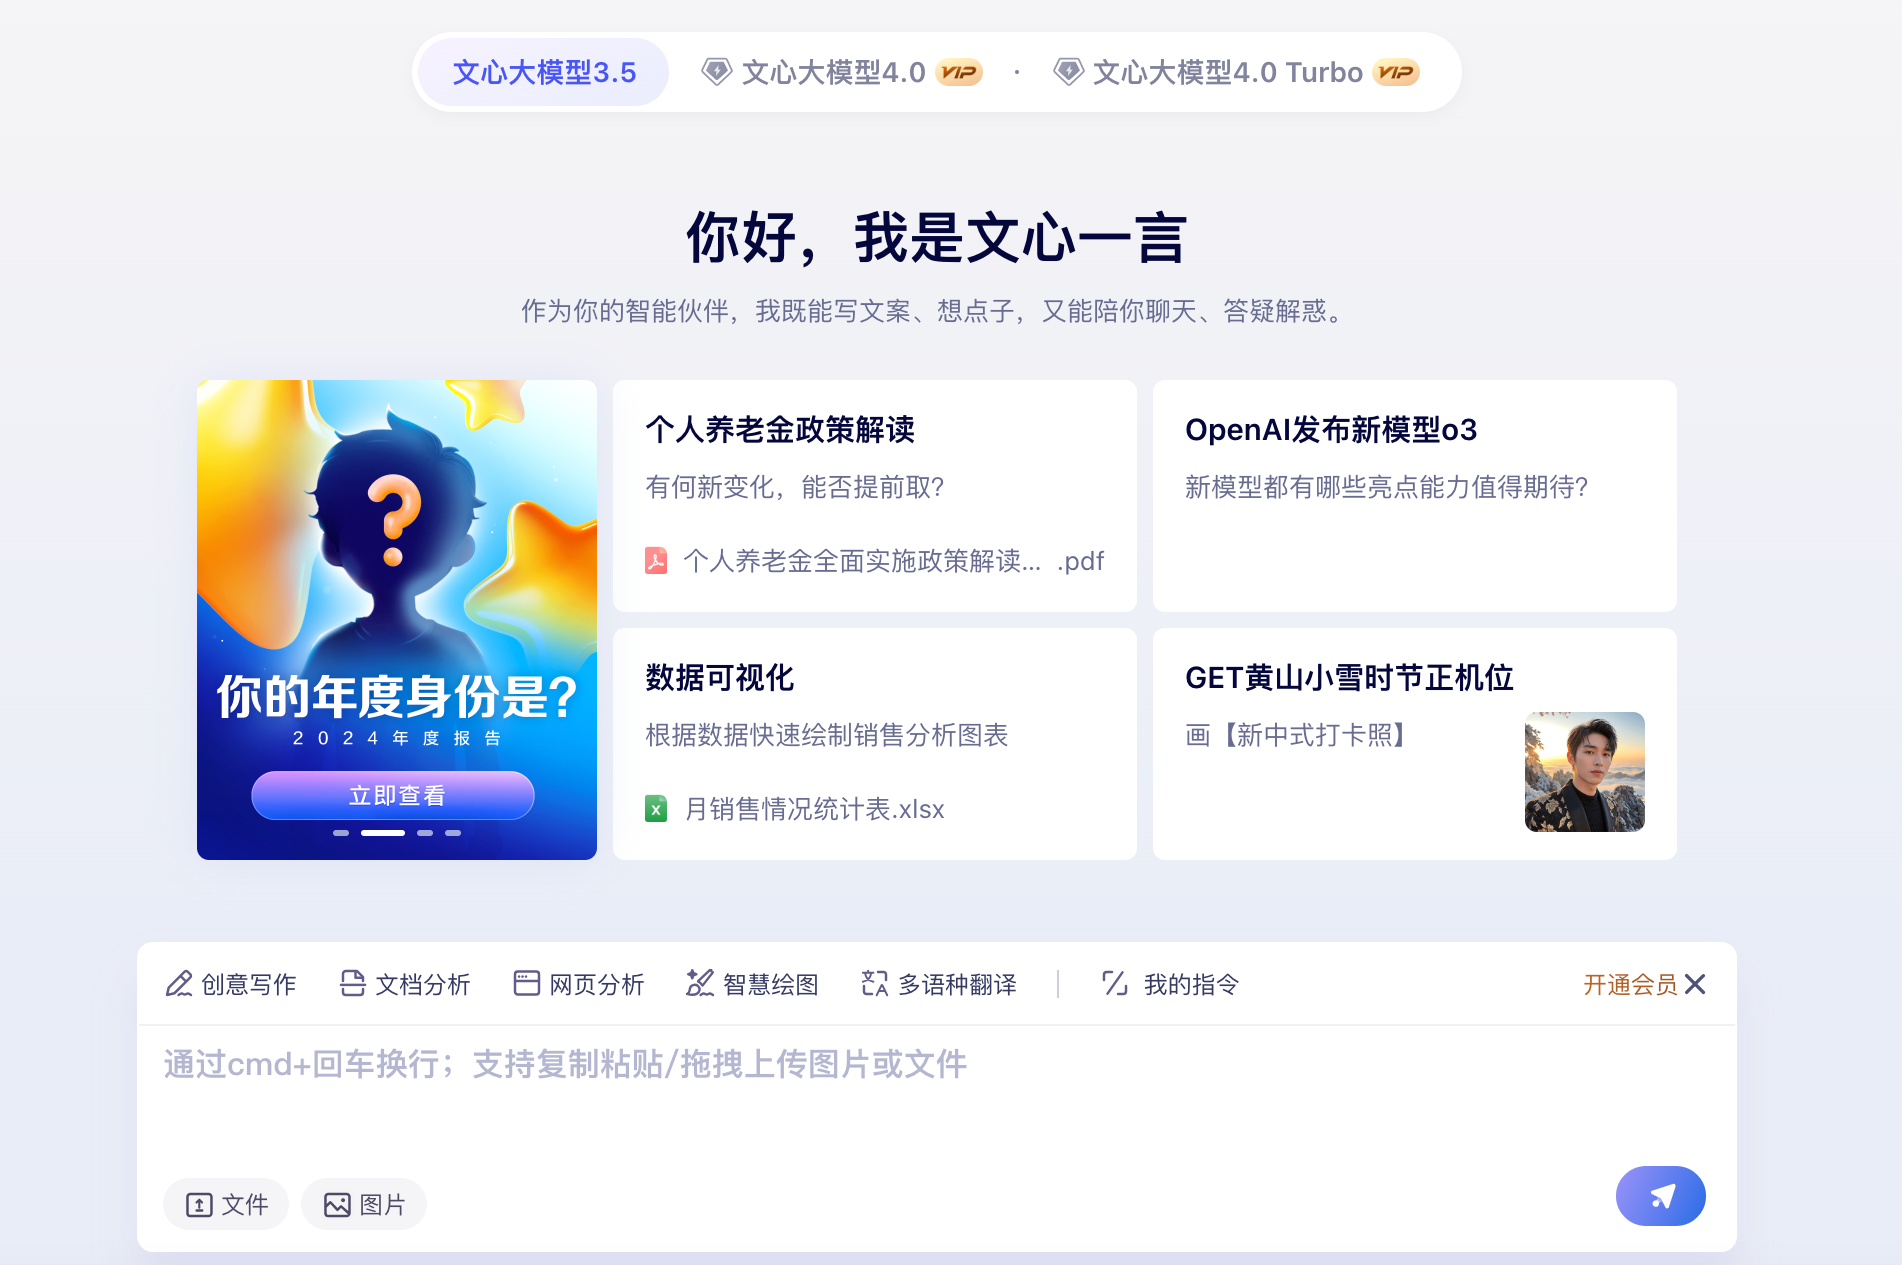The height and width of the screenshot is (1265, 1902).
Task: Attach a file with 文件 button
Action: point(226,1204)
